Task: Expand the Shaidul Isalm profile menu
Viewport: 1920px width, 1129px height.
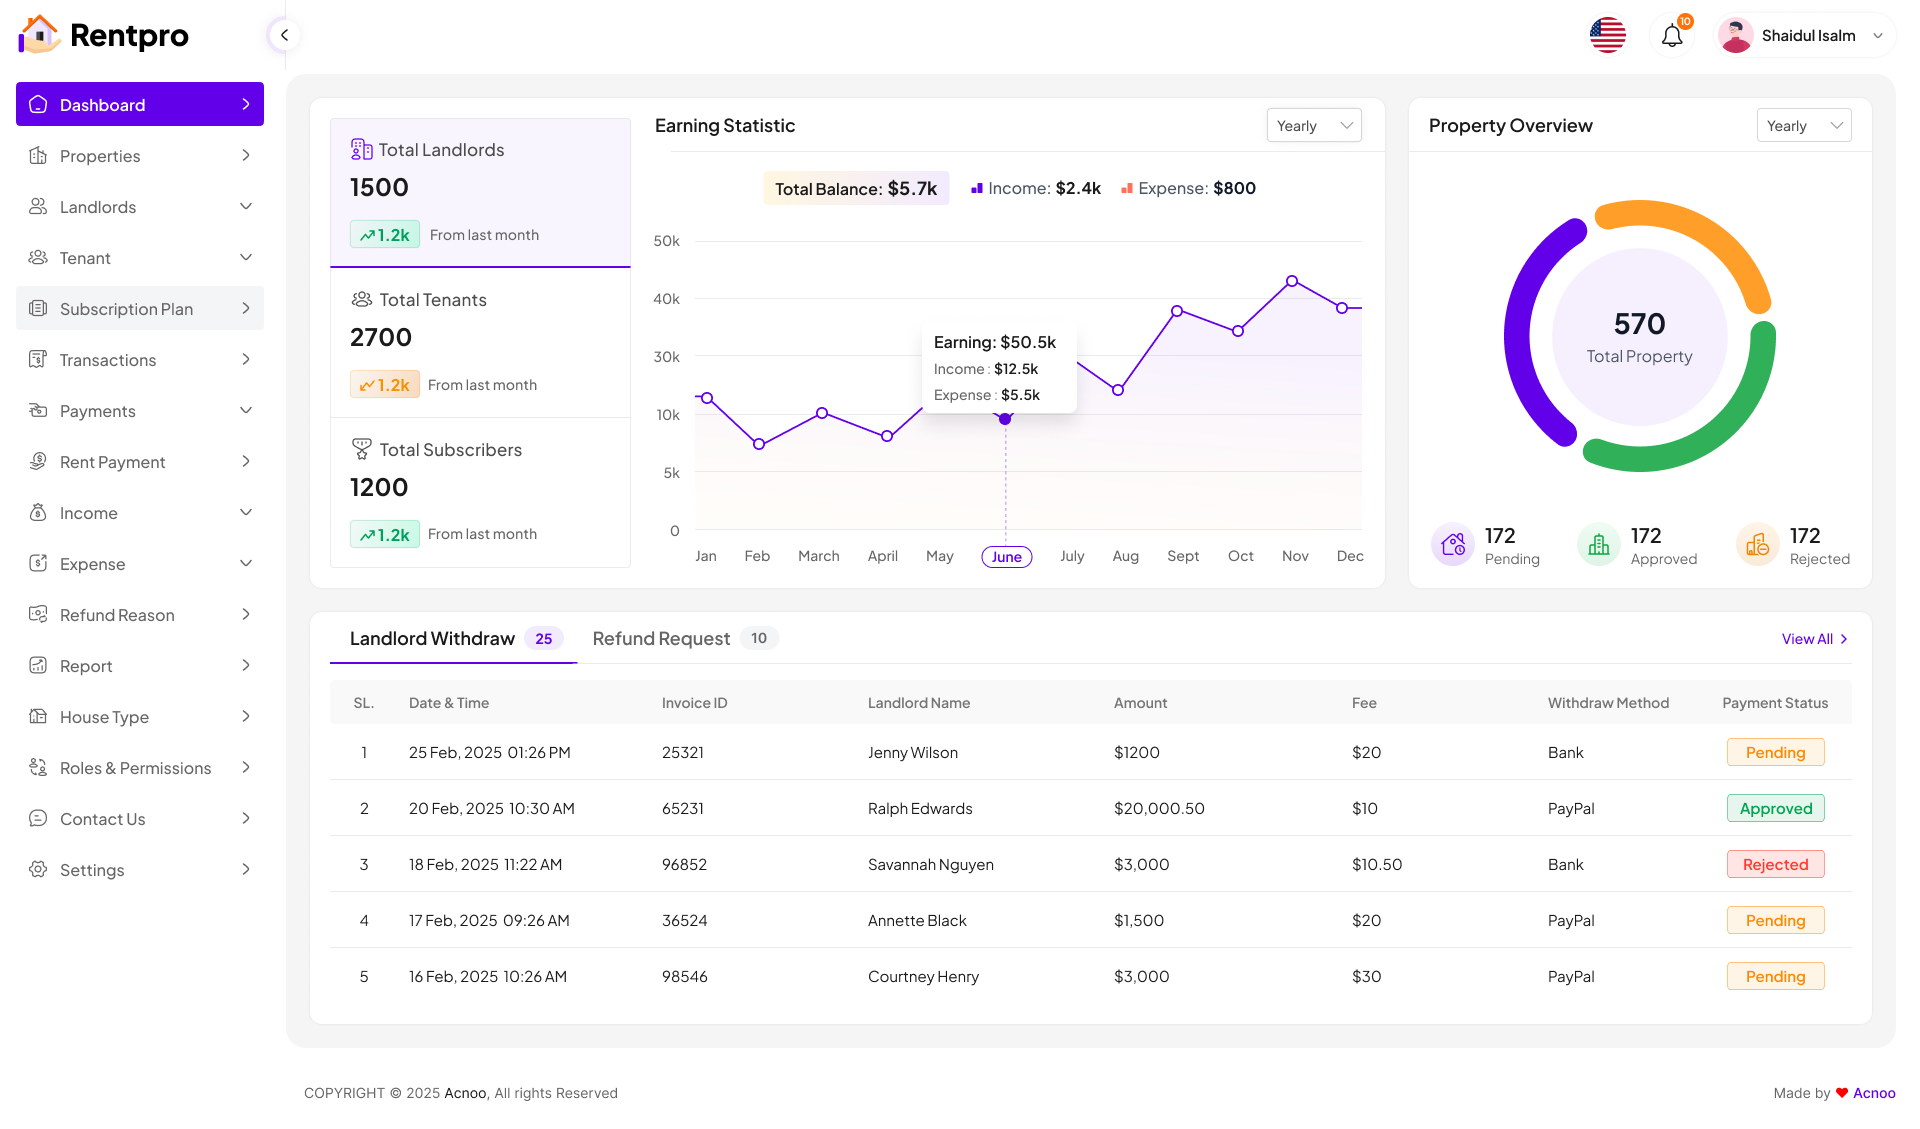Action: 1807,36
